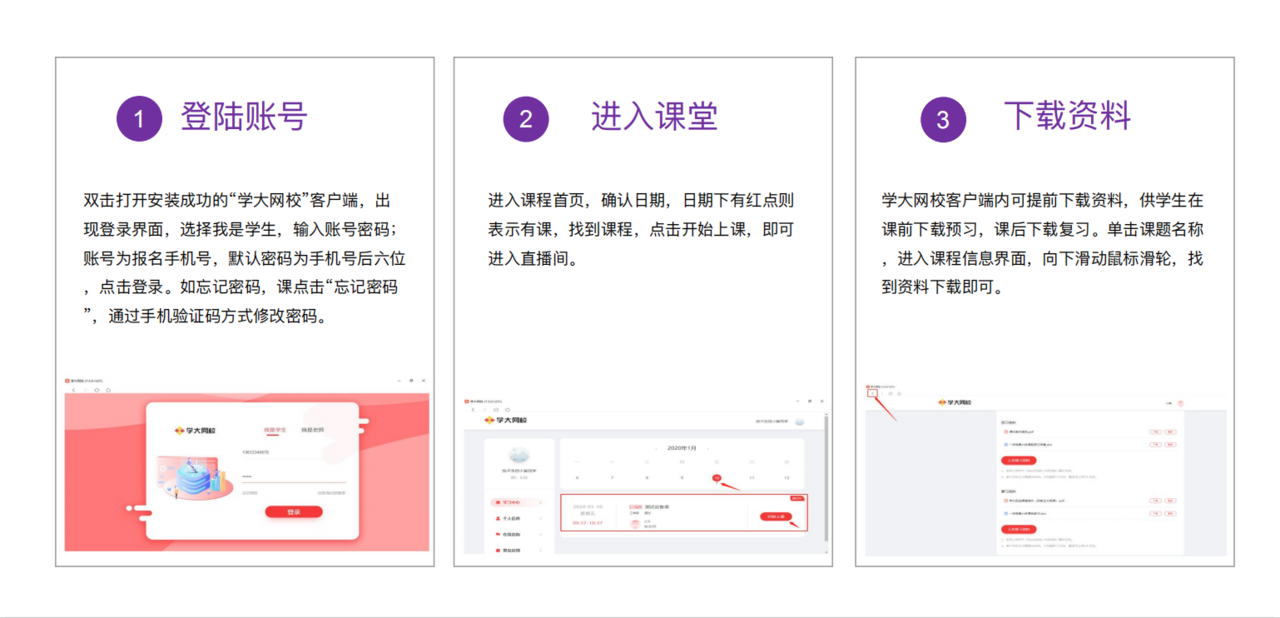Screen dimensions: 1280x618
Task: Click the vertical scrollbar of the calendar window
Action: click(827, 479)
